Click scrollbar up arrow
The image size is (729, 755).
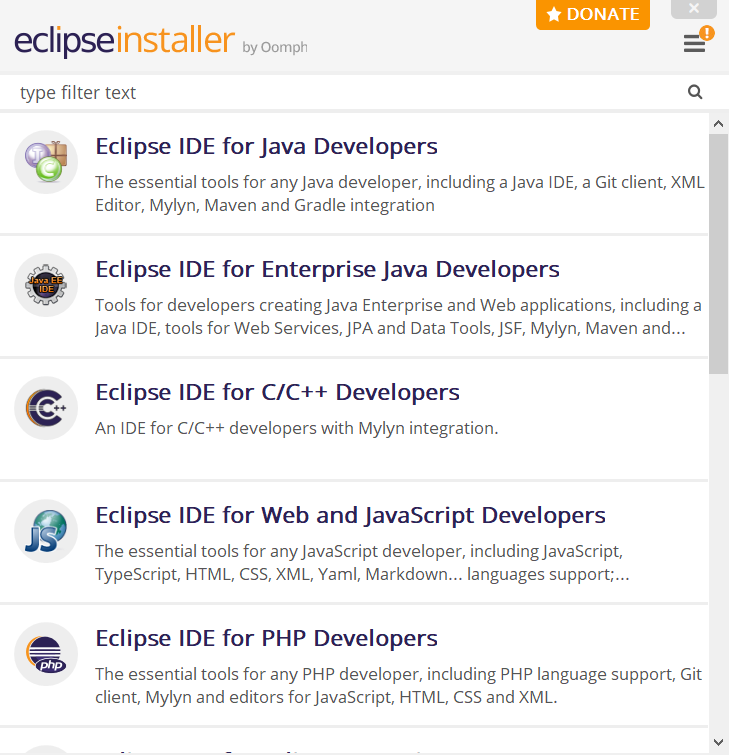718,124
